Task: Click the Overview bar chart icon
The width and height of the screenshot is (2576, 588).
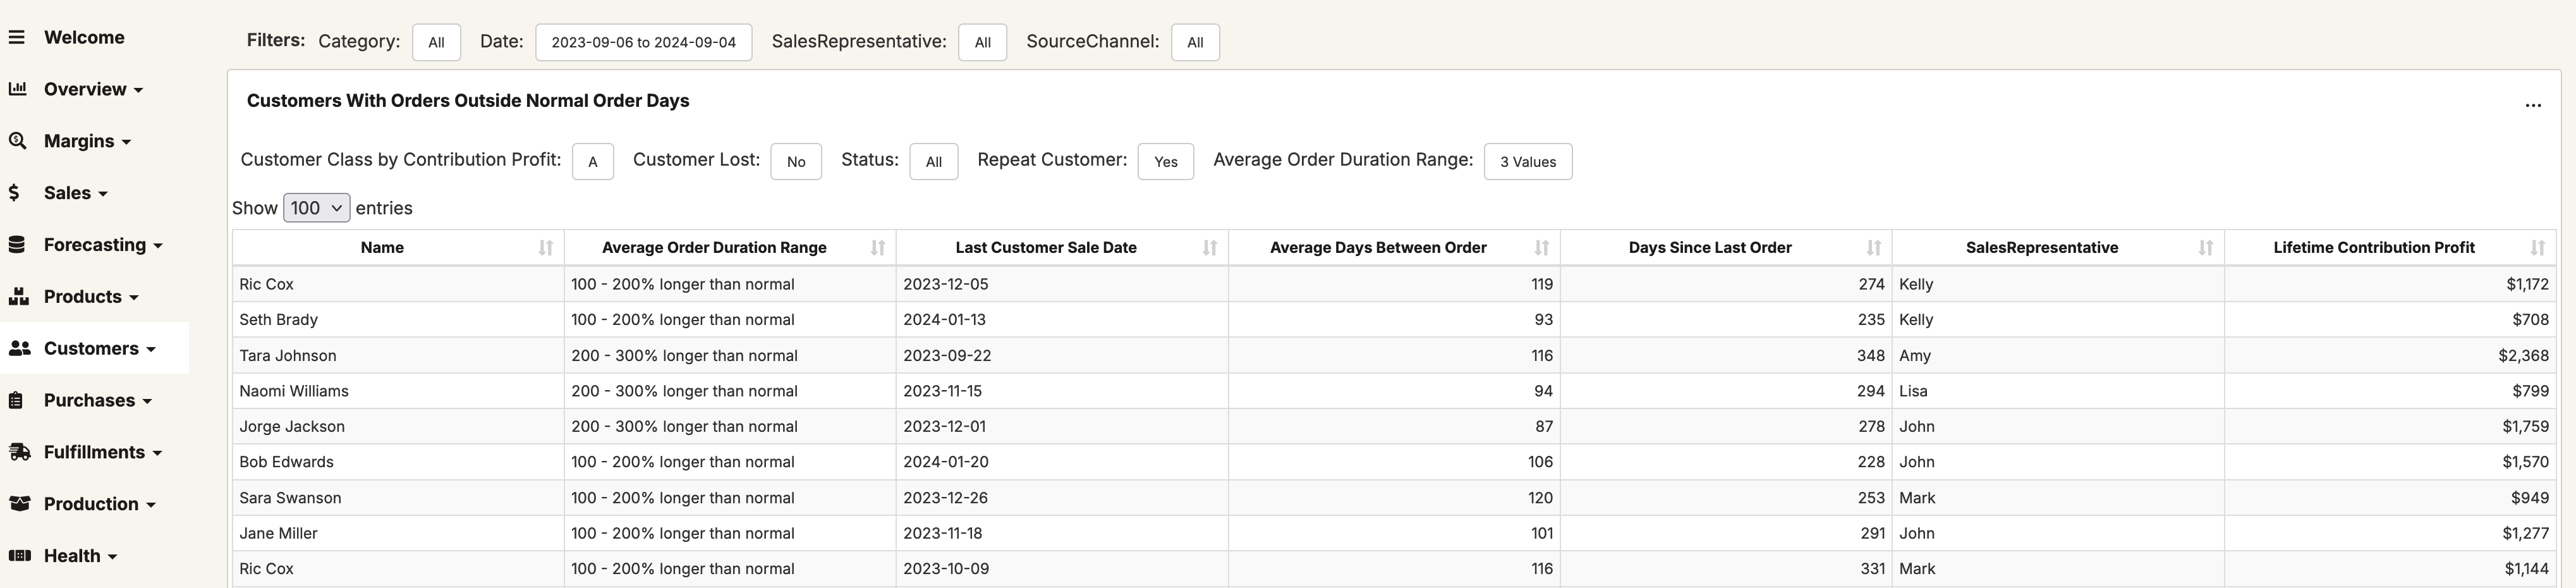Action: point(17,89)
